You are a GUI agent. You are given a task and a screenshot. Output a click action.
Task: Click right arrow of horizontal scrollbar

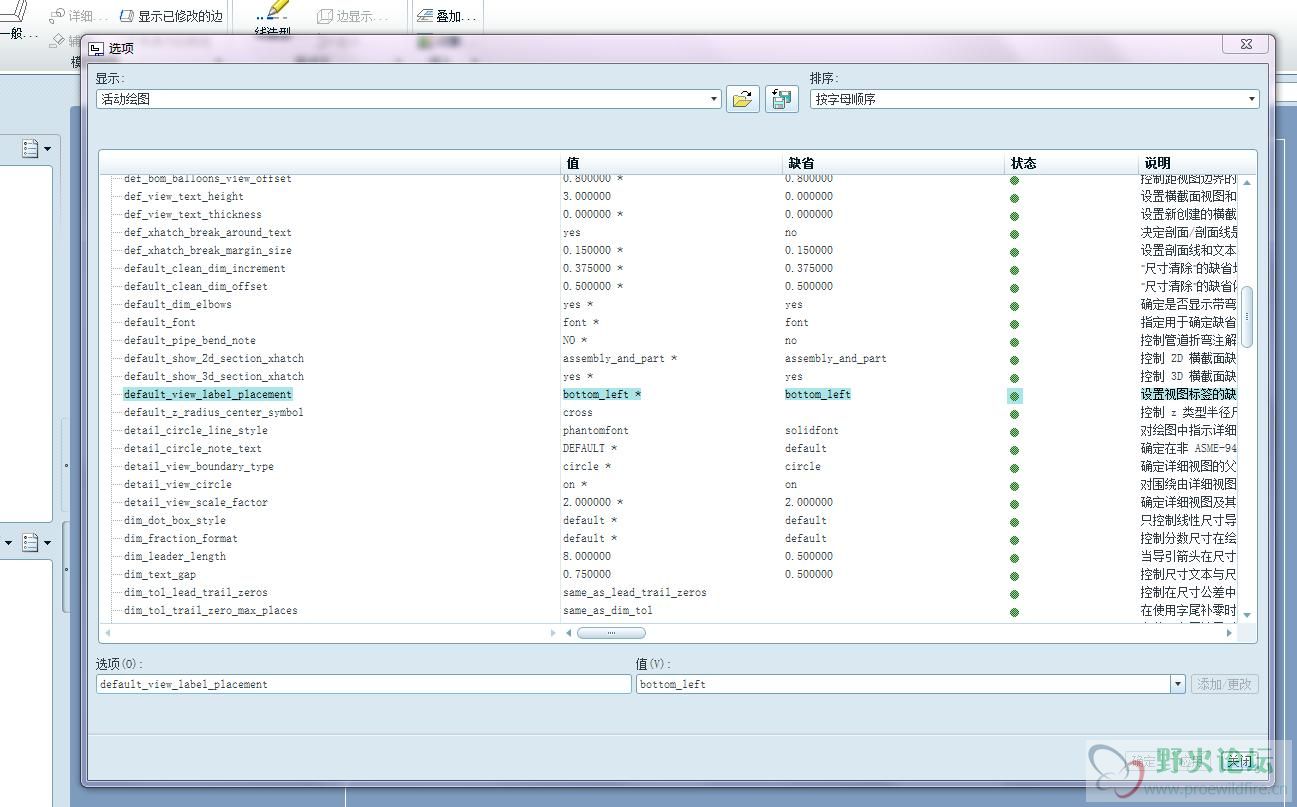[1231, 633]
